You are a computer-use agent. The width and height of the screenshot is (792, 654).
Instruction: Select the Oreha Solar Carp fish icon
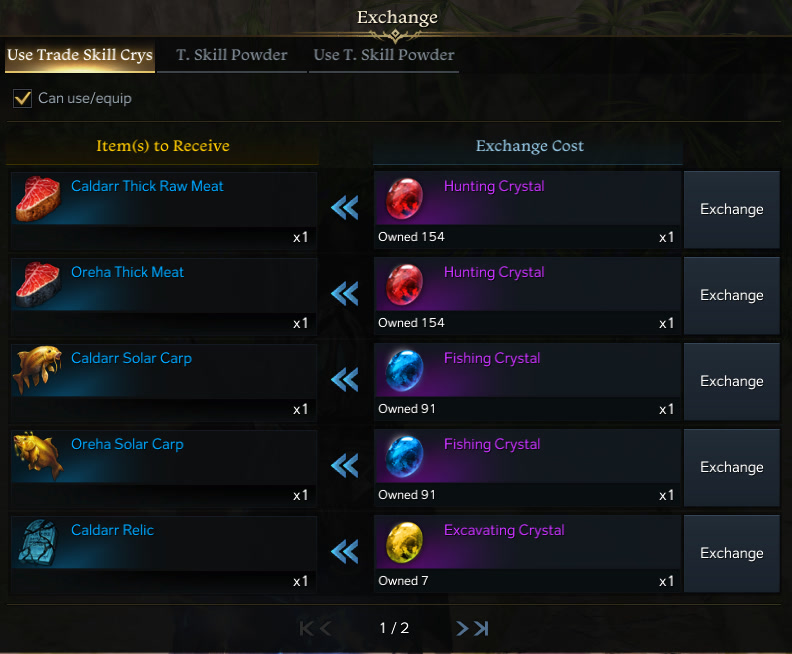click(38, 457)
